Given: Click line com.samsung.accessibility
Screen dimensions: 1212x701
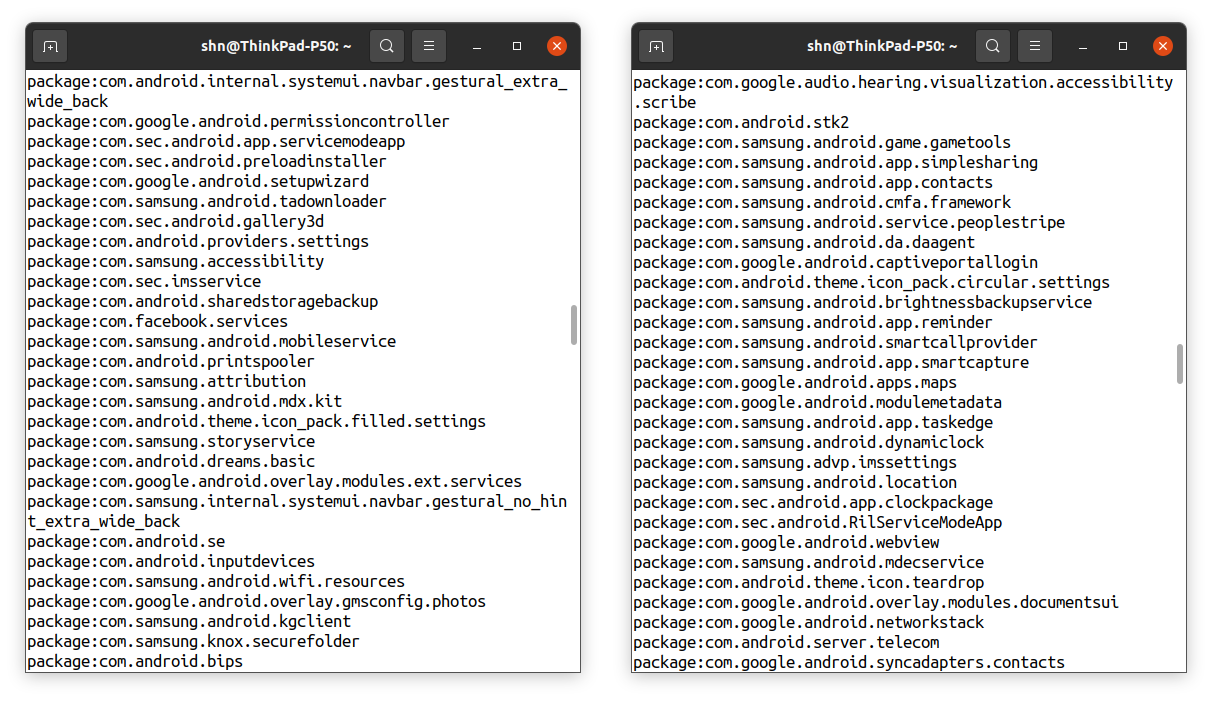Looking at the screenshot, I should pos(176,262).
